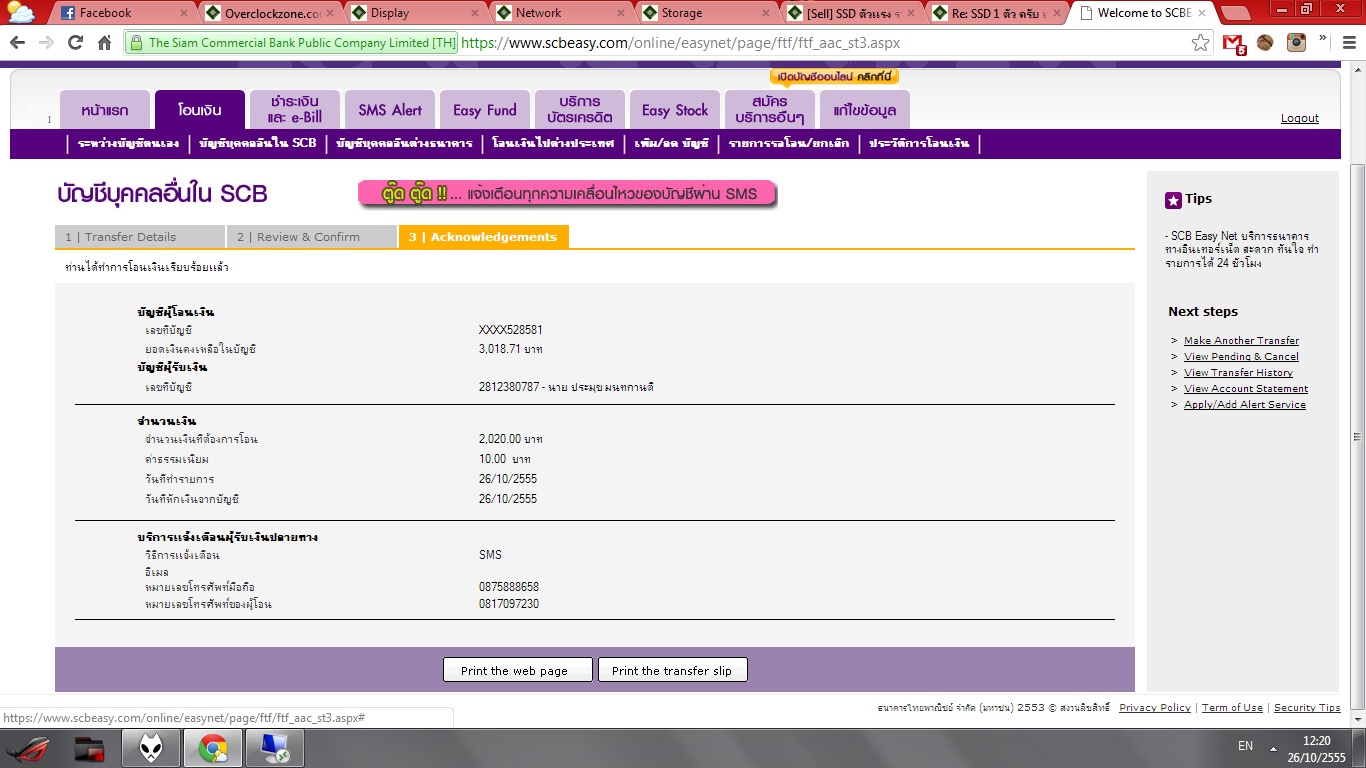Screen dimensions: 1366x768
Task: Open a new browser tab
Action: (1236, 13)
